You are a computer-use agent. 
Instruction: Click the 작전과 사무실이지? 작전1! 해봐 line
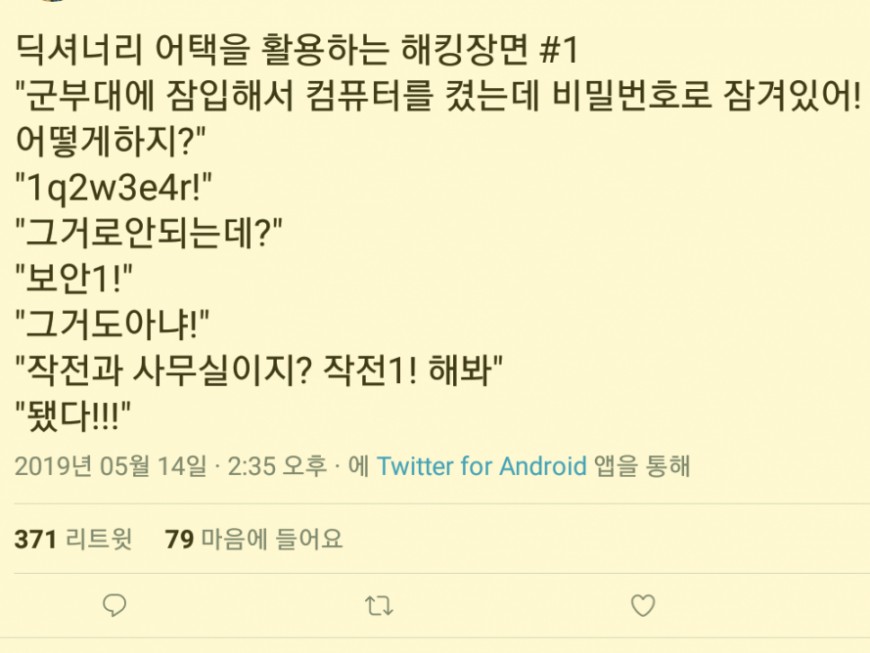pos(259,370)
